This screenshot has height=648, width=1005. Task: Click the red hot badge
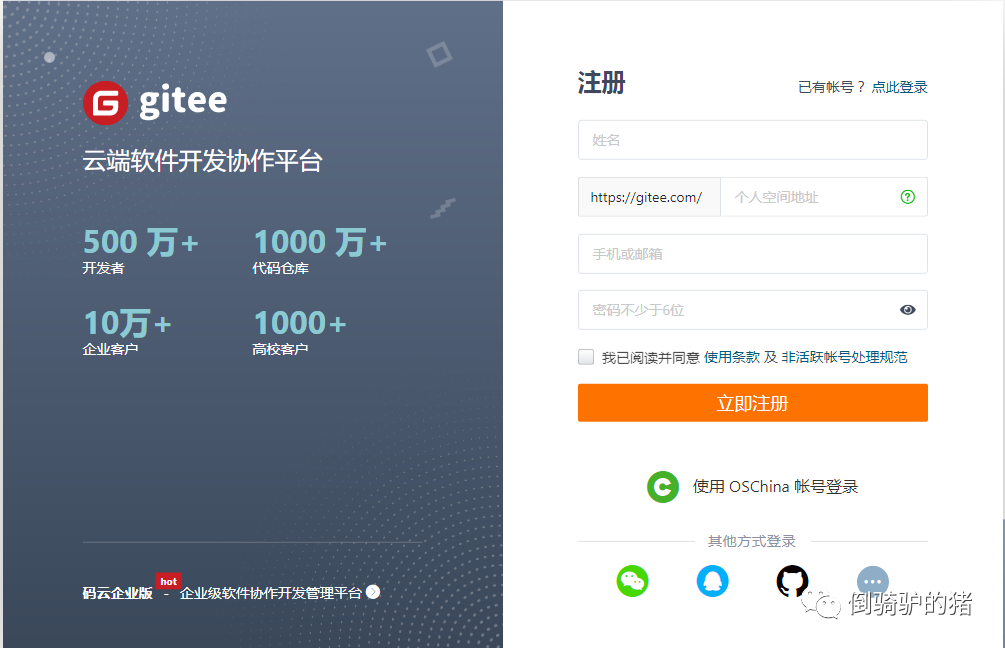[x=169, y=581]
